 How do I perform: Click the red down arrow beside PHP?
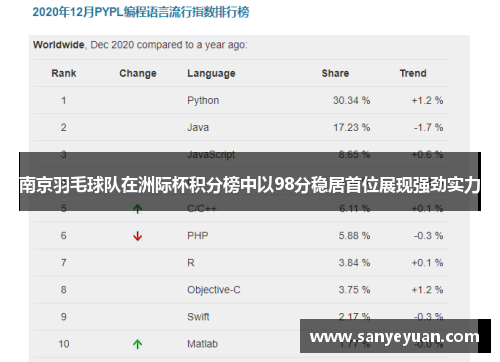click(x=137, y=236)
